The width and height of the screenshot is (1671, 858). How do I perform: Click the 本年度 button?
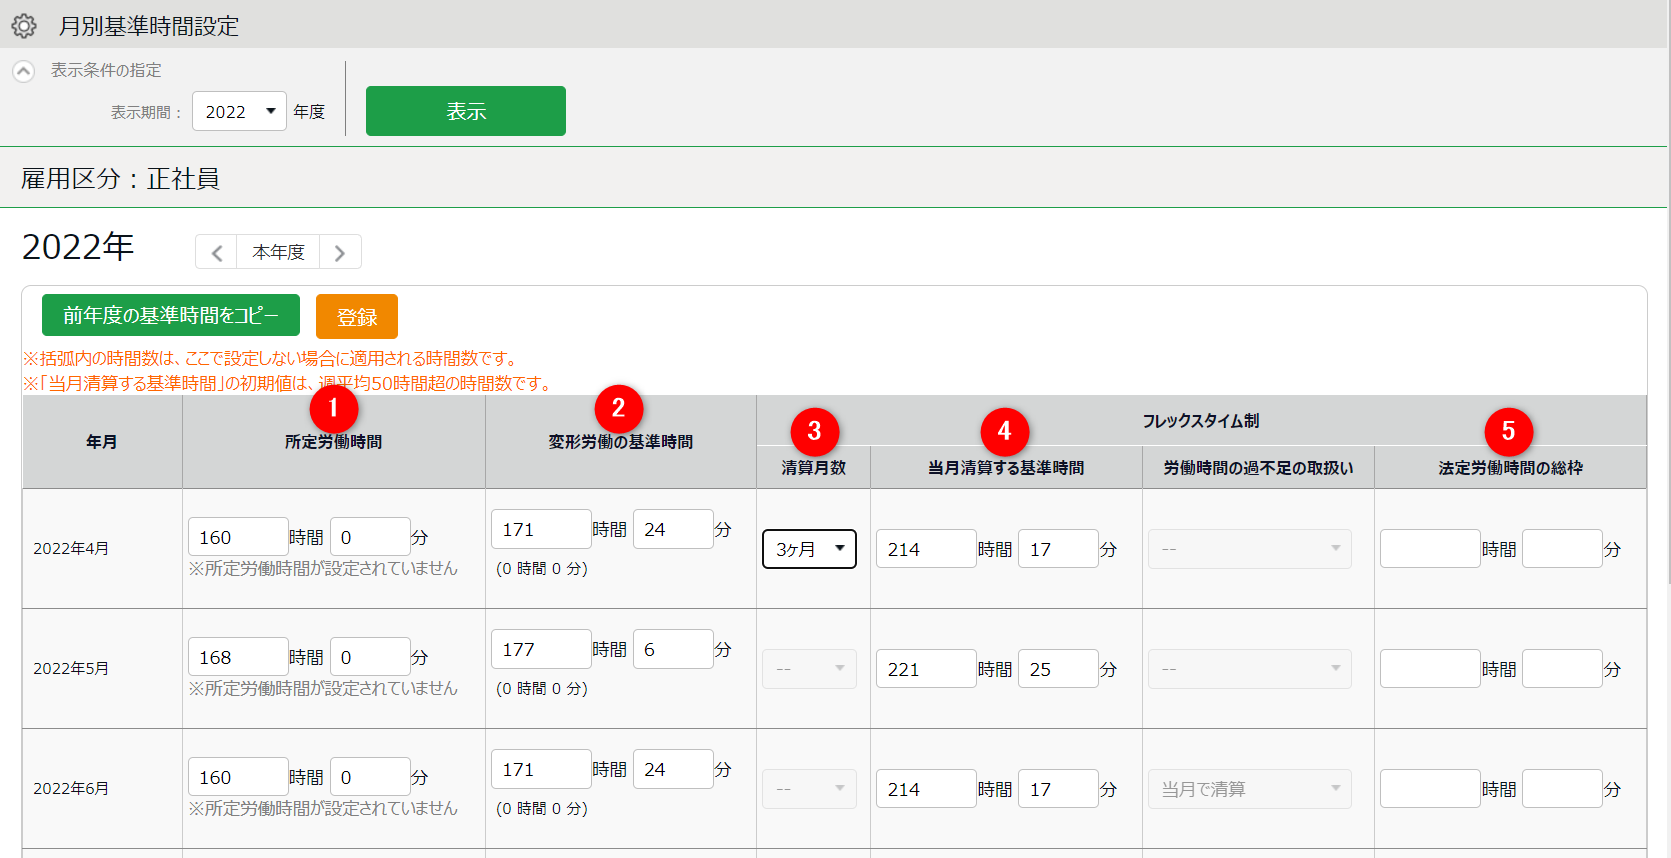(x=278, y=253)
